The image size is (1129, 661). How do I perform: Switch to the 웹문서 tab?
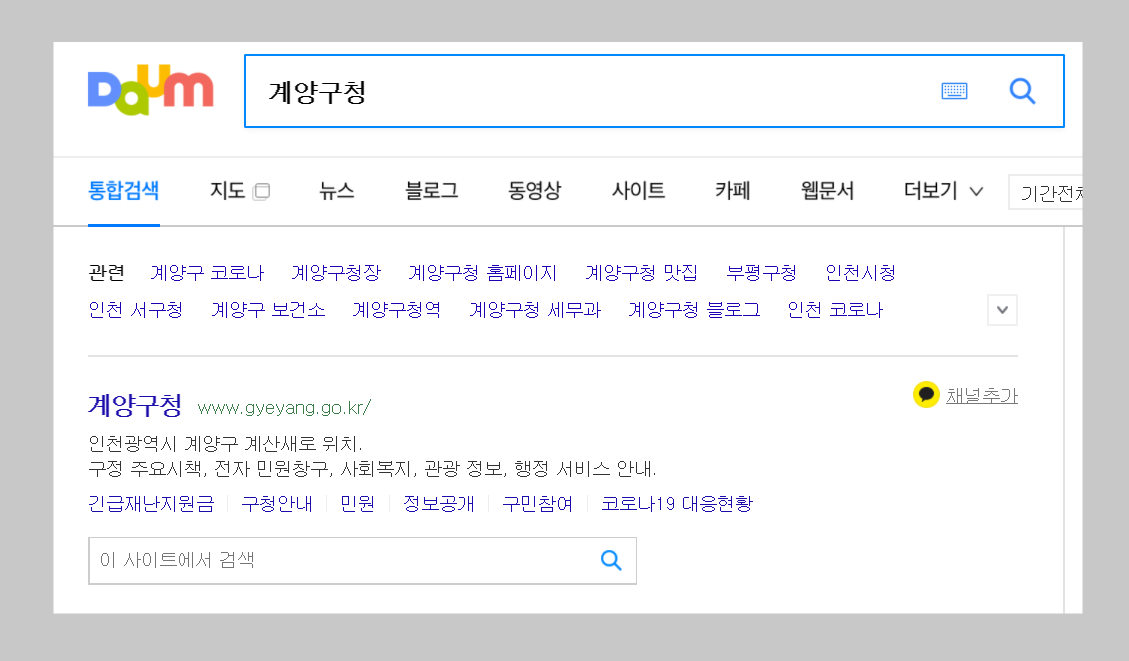[x=827, y=191]
